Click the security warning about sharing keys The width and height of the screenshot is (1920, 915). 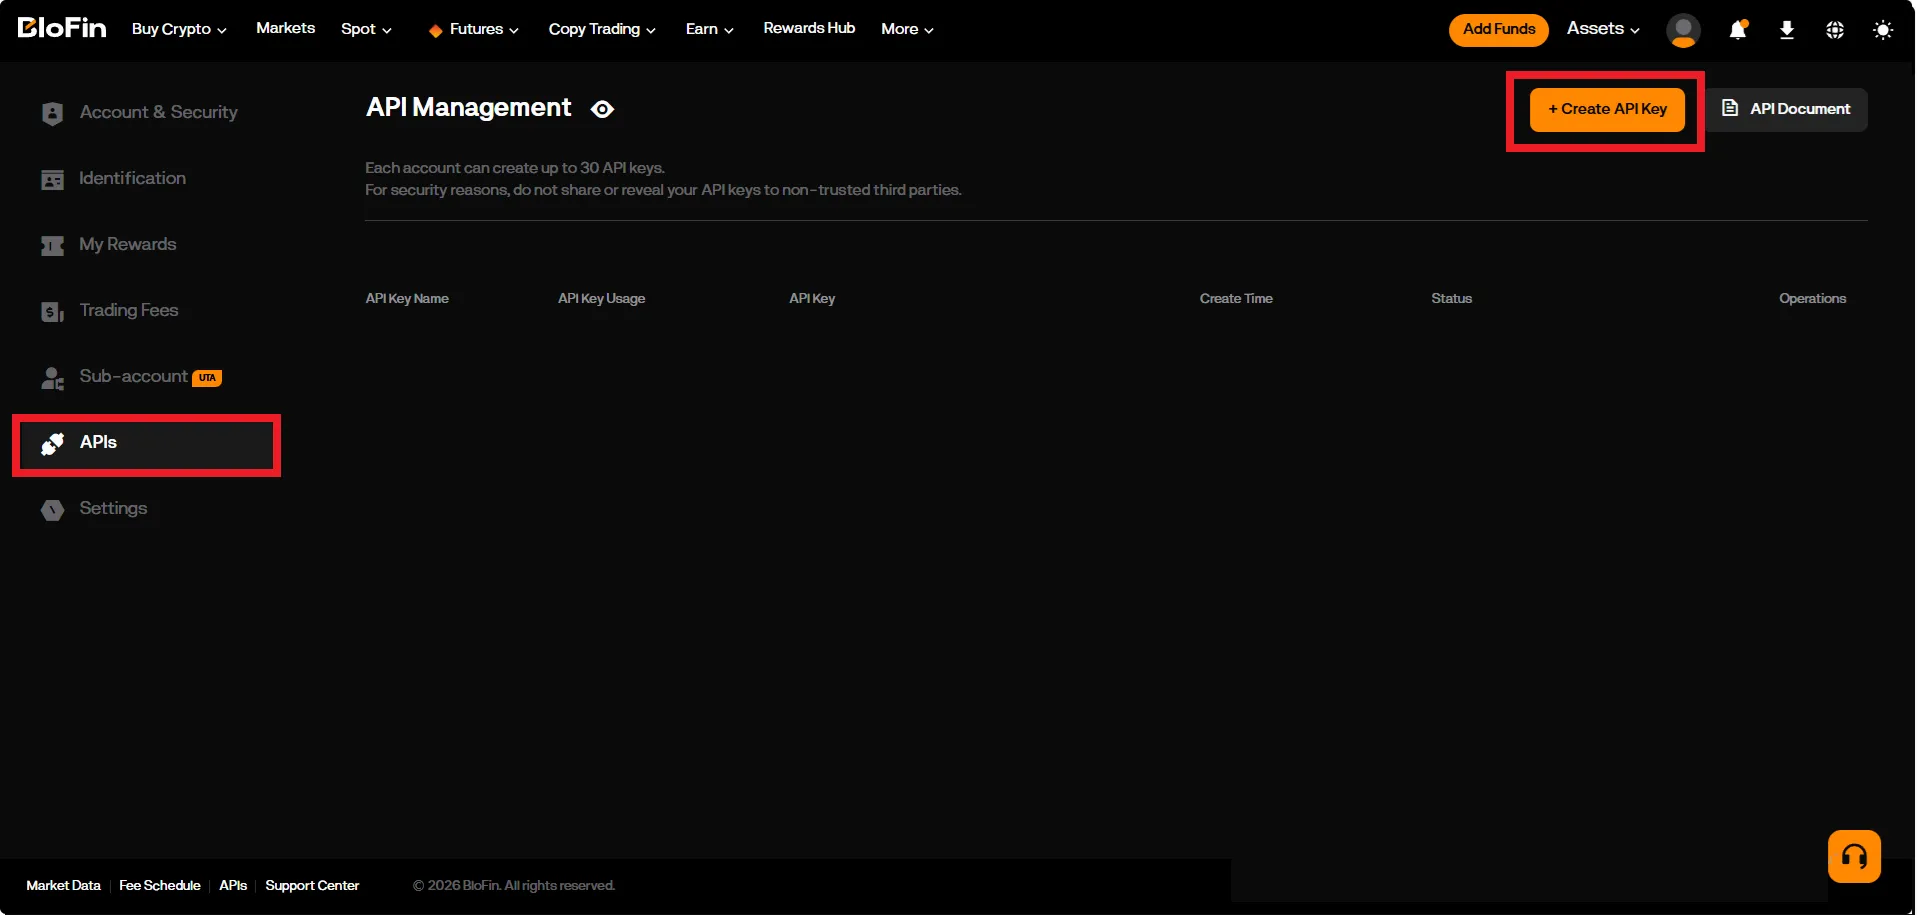(x=663, y=189)
